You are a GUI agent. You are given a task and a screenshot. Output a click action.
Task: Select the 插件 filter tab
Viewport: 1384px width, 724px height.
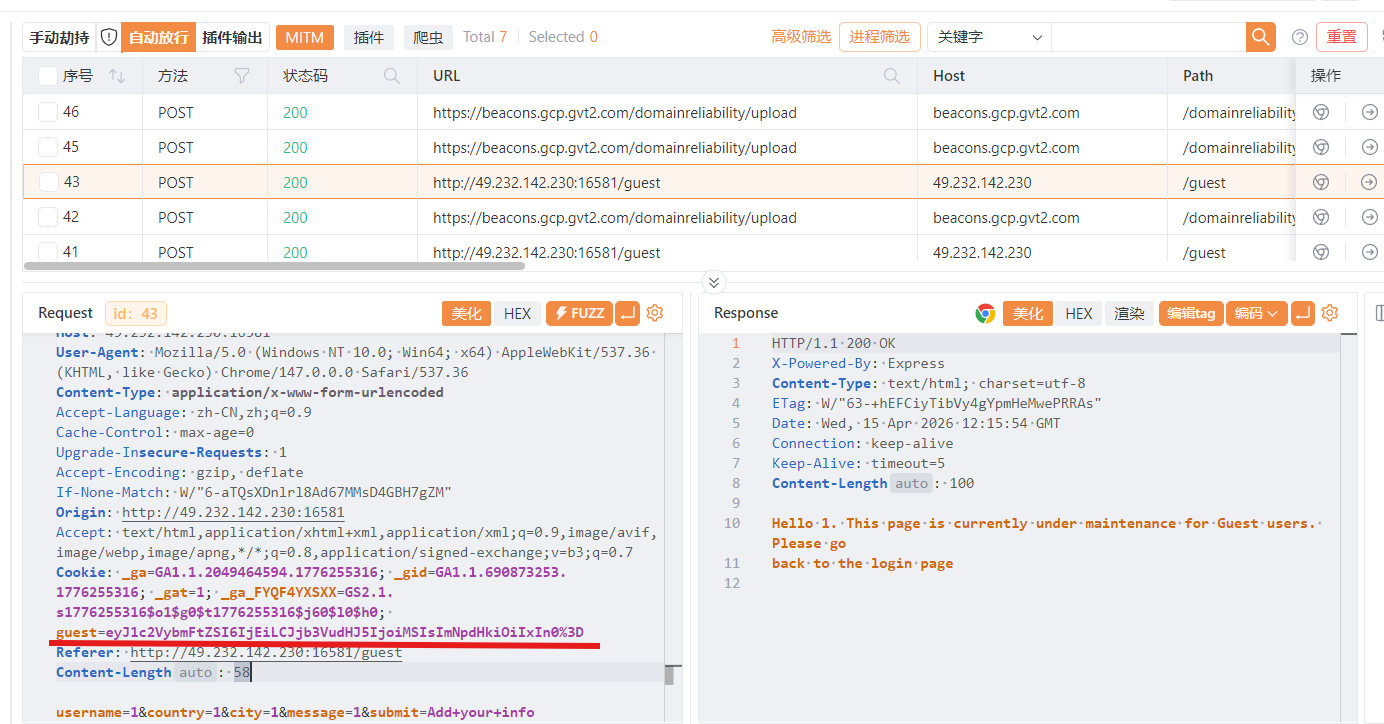click(369, 37)
